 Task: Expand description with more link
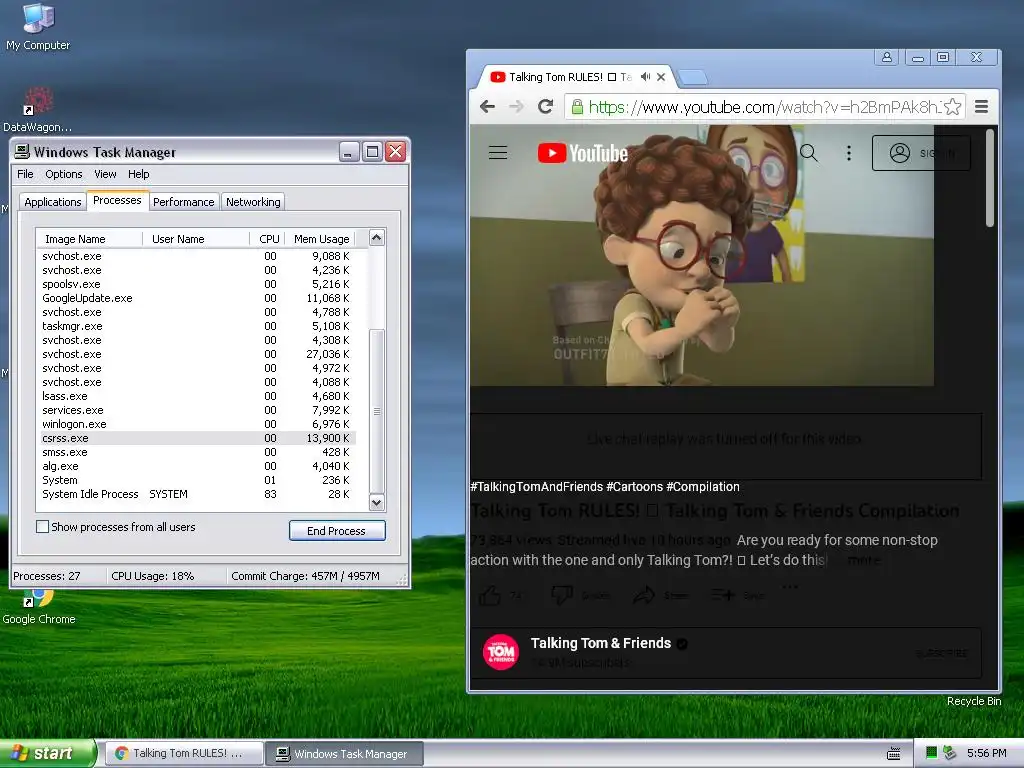tap(863, 560)
